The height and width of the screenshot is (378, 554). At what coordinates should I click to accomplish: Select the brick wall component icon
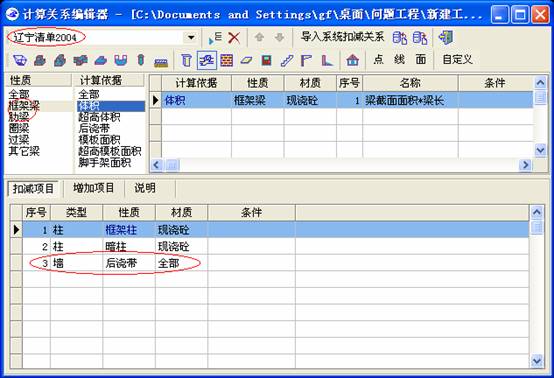(x=226, y=60)
